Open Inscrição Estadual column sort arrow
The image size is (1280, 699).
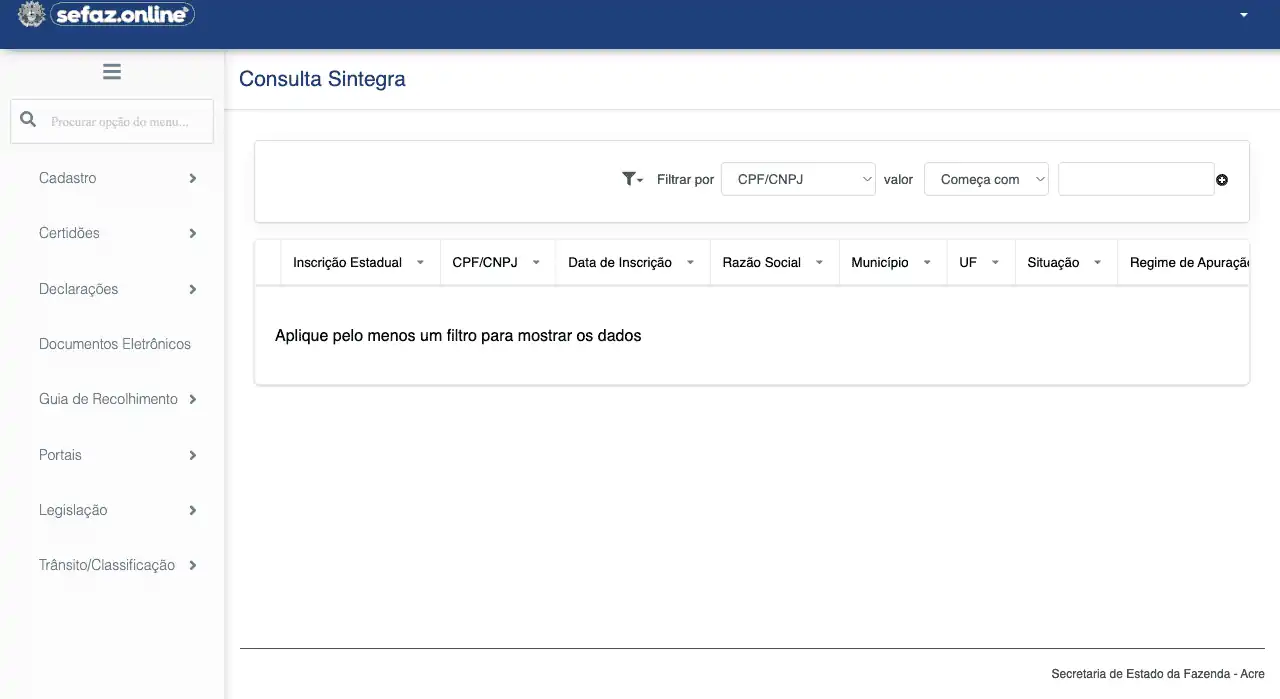pyautogui.click(x=420, y=263)
